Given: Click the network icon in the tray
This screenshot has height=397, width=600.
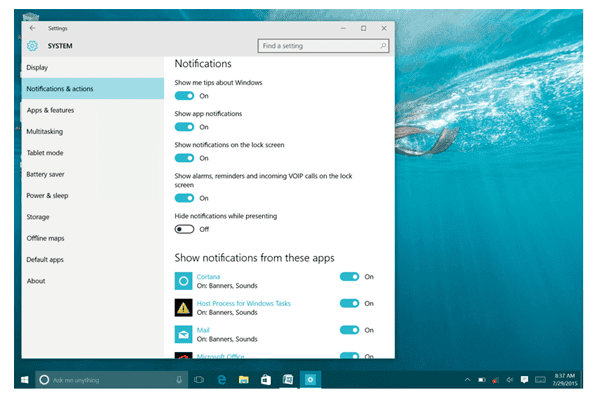Looking at the screenshot, I should coord(496,380).
